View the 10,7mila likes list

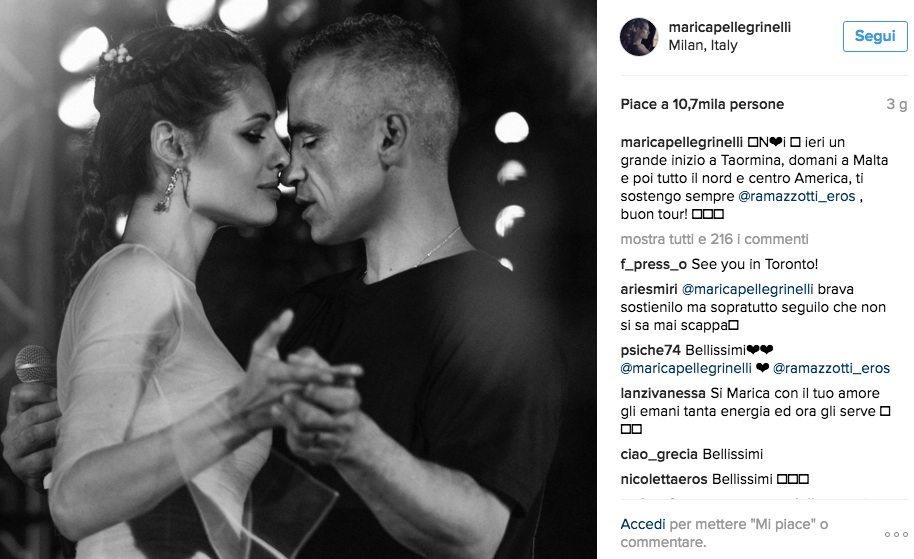(x=702, y=104)
